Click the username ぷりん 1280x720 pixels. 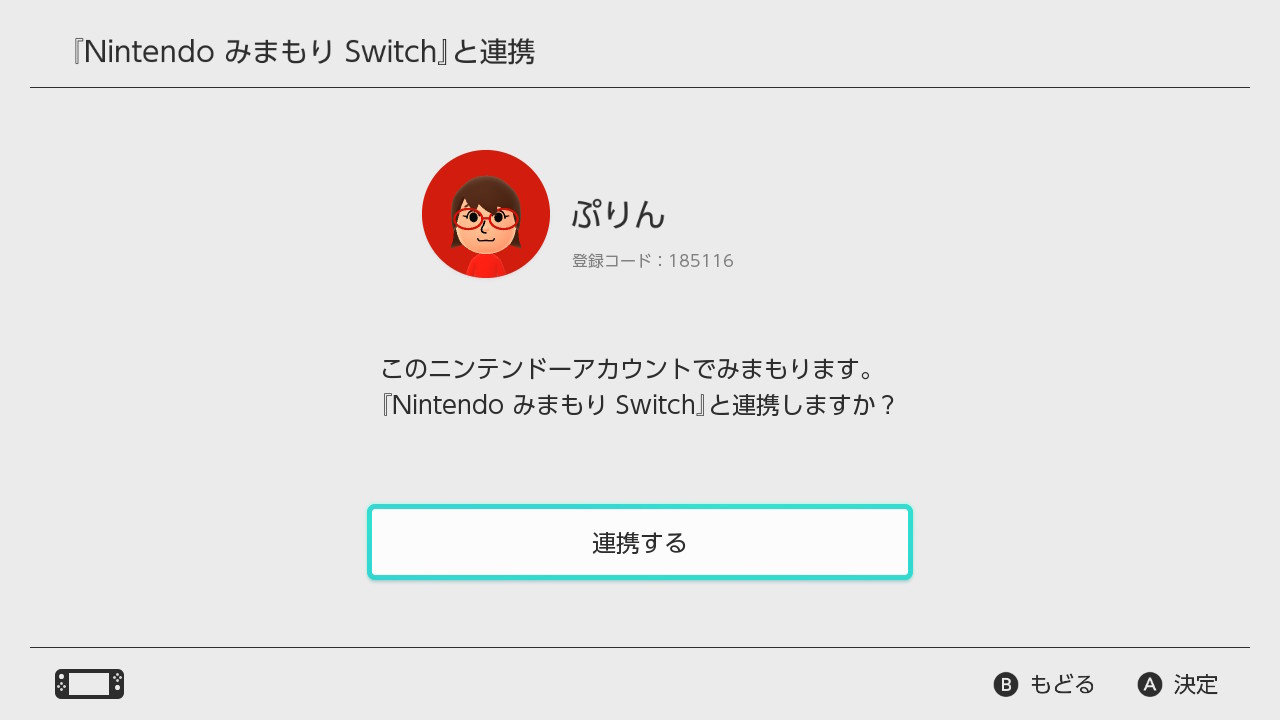point(618,214)
